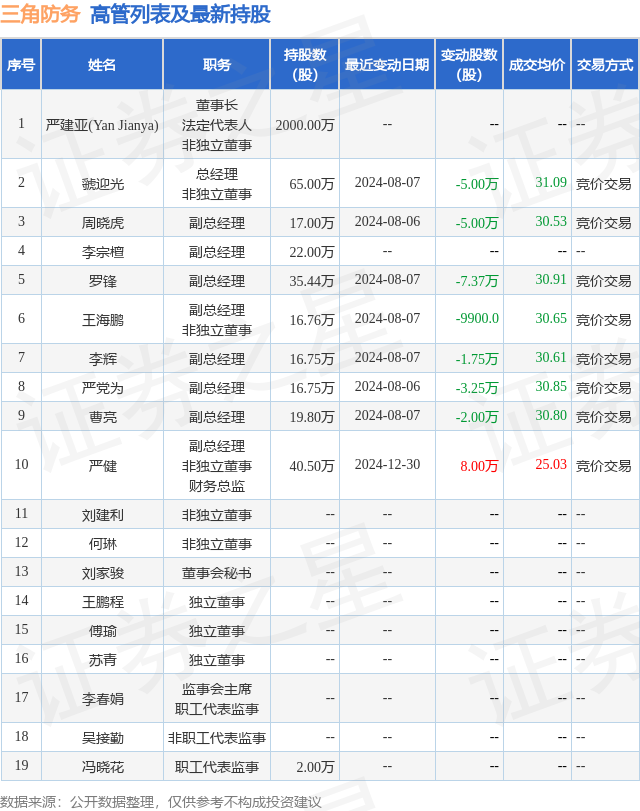This screenshot has height=811, width=640.
Task: Select the 31.09 average price value
Action: [x=550, y=182]
